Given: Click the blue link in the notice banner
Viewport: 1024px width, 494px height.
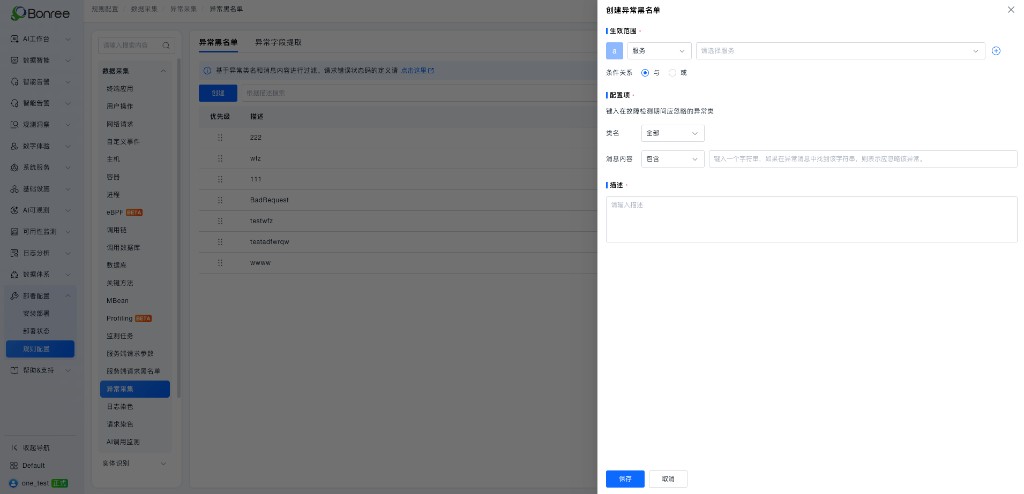Looking at the screenshot, I should 417,70.
